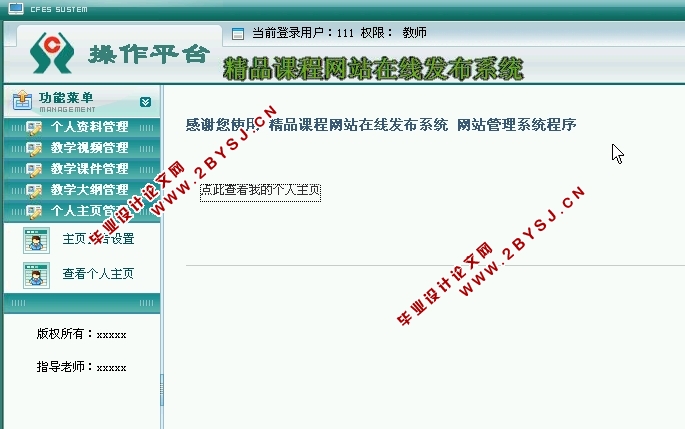Click the pencil icon beside 教学视频管理
The width and height of the screenshot is (685, 429).
point(34,149)
